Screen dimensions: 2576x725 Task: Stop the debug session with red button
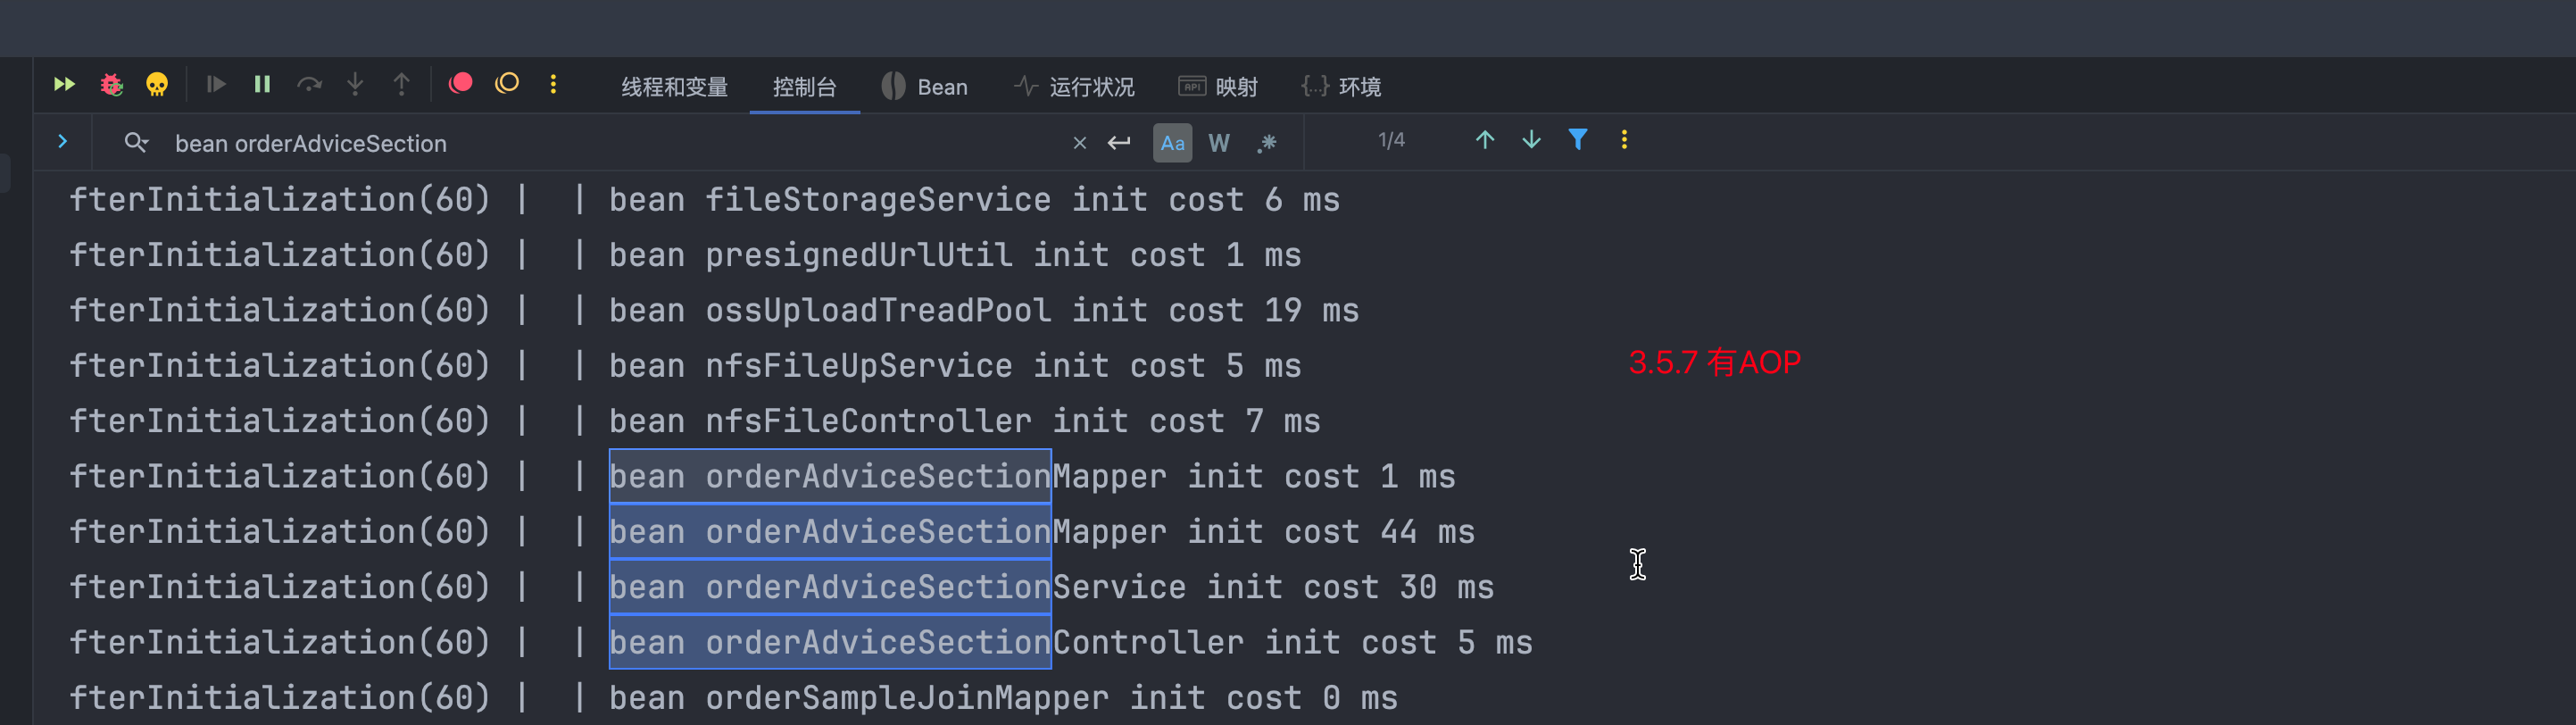pyautogui.click(x=460, y=84)
